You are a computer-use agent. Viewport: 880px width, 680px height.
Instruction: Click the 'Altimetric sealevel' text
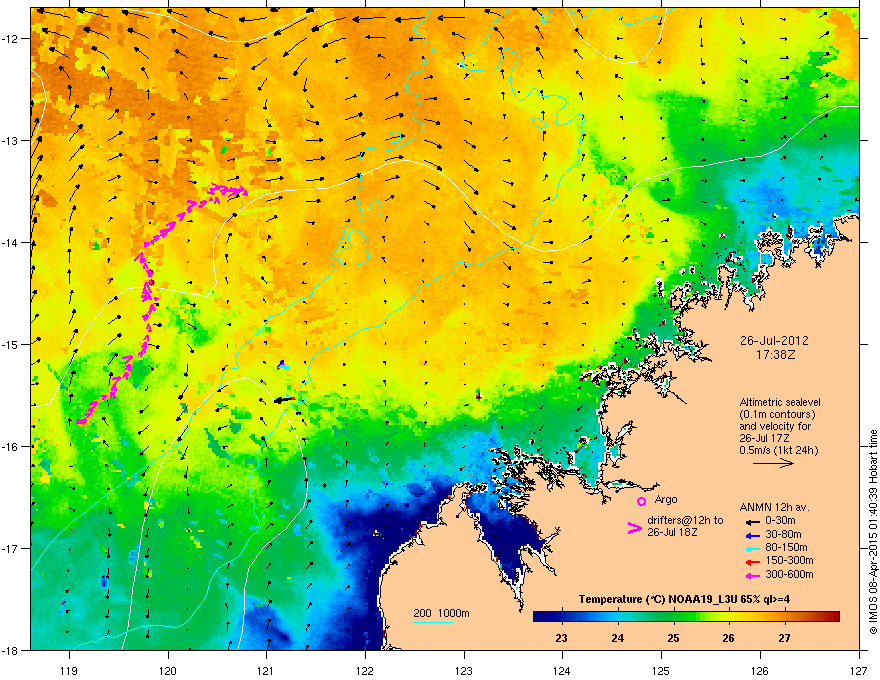[780, 402]
